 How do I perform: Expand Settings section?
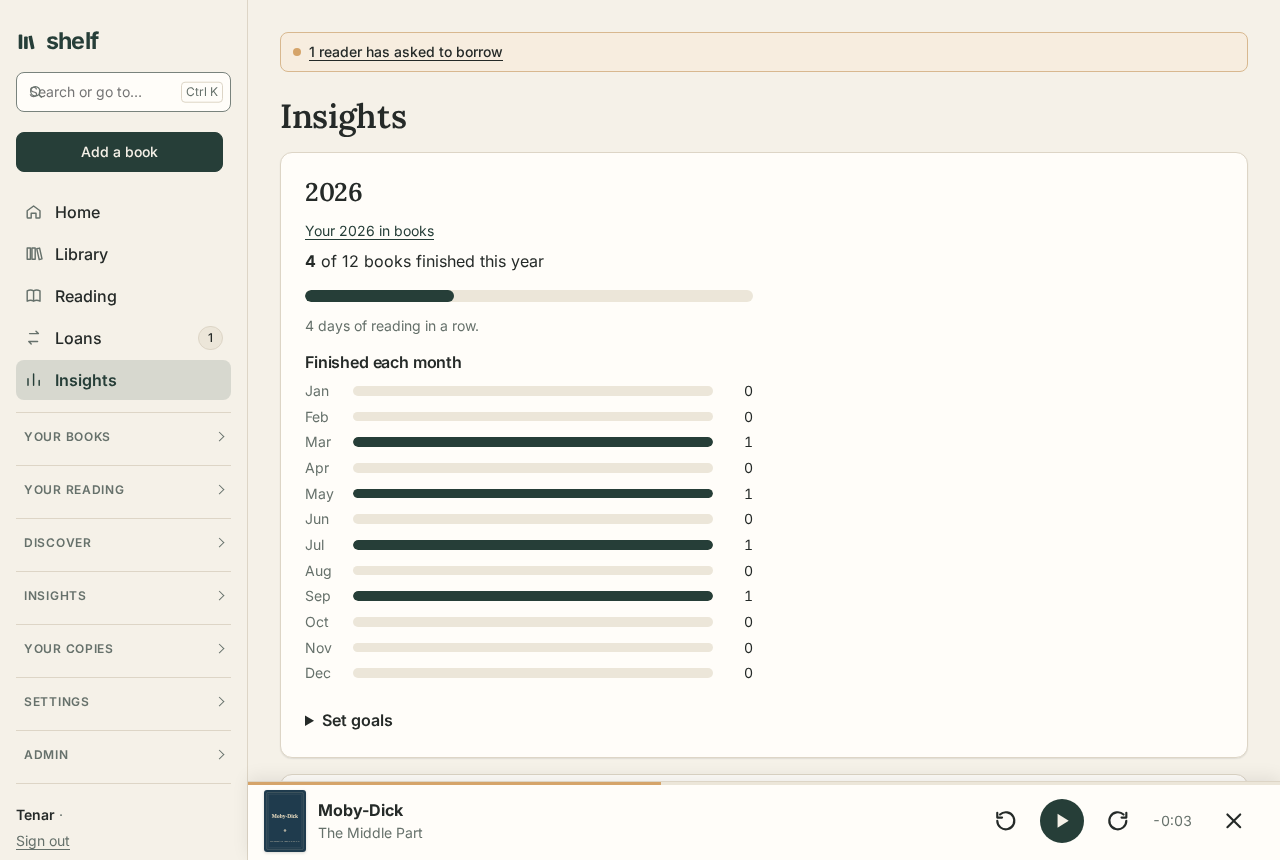[123, 702]
